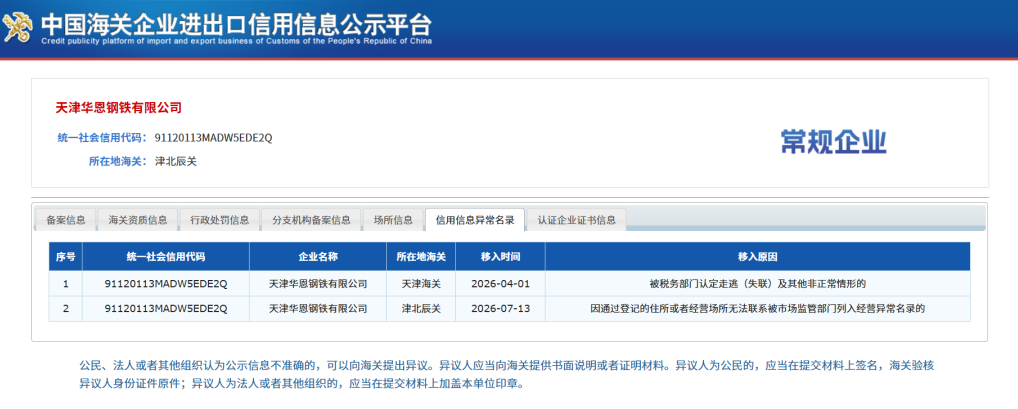Click the 移入原因 column header
This screenshot has height=409, width=1018.
758,256
